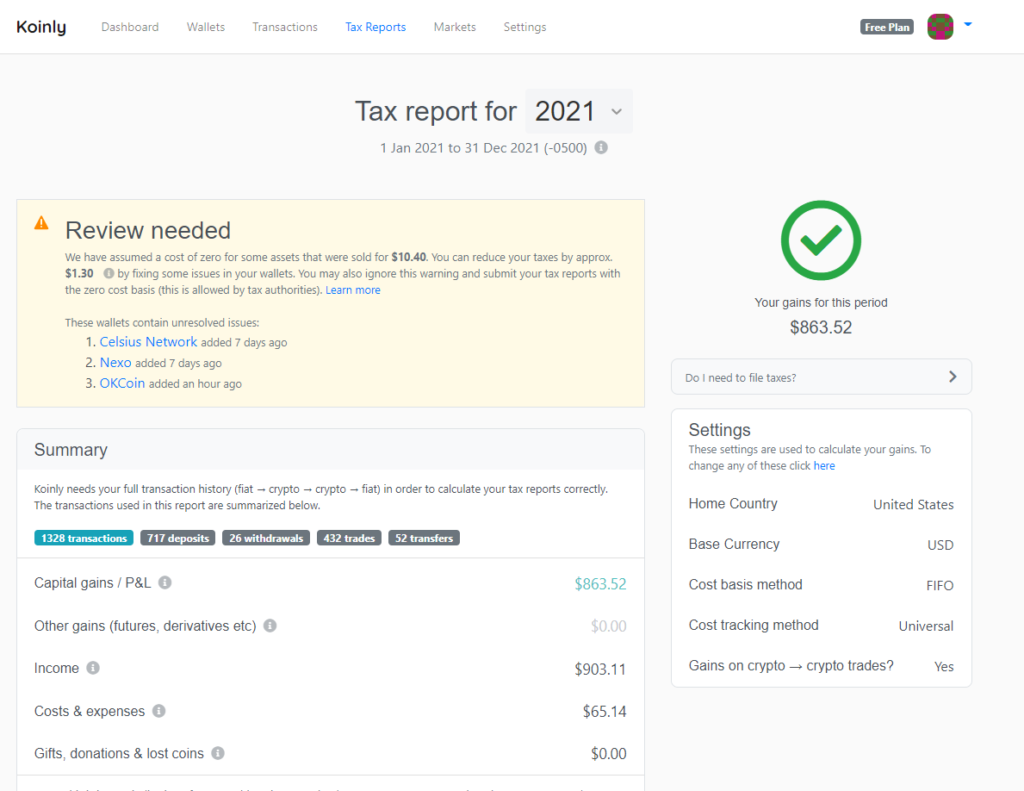Click the orange warning triangle icon
Screen dimensions: 1024x791
click(x=41, y=223)
